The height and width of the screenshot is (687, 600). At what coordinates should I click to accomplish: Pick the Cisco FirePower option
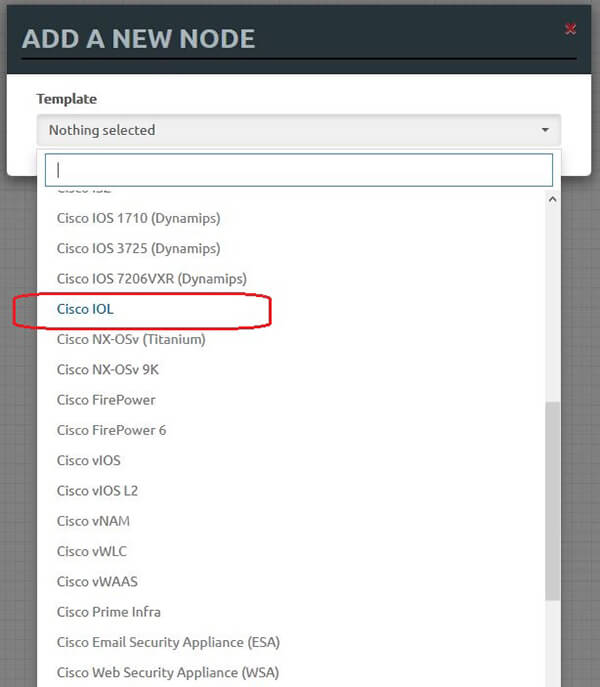pos(106,400)
